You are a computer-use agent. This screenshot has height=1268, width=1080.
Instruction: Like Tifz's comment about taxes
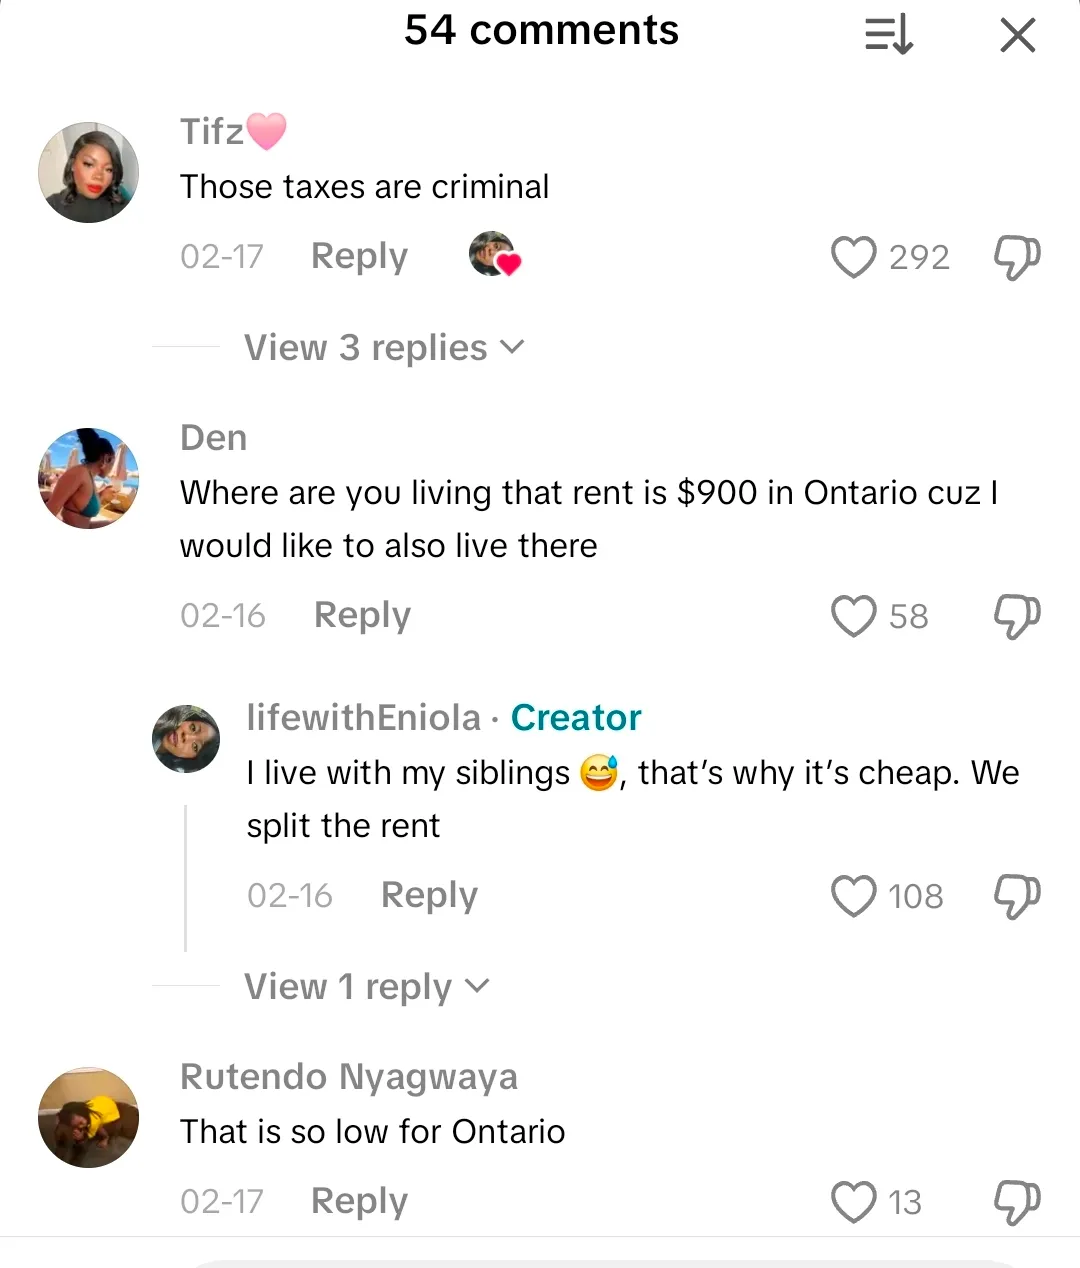click(854, 257)
